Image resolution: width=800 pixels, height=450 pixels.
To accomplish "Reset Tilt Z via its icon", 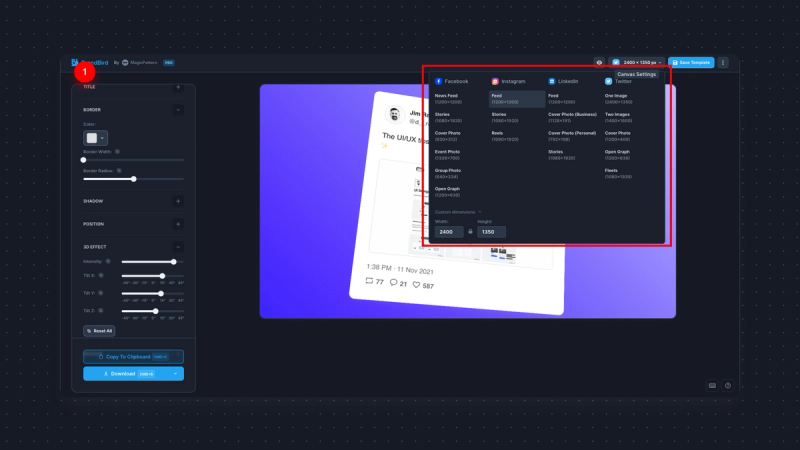I will point(101,310).
